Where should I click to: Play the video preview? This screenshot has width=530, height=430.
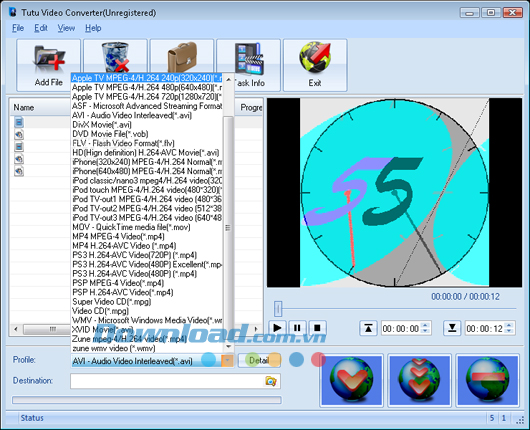(x=277, y=328)
